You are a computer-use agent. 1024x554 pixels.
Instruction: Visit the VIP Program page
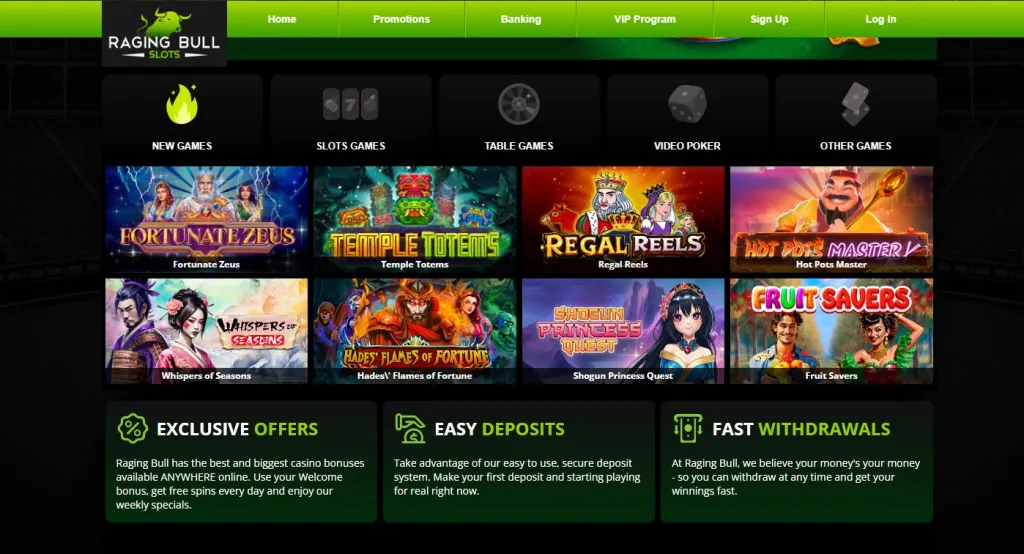pos(645,19)
